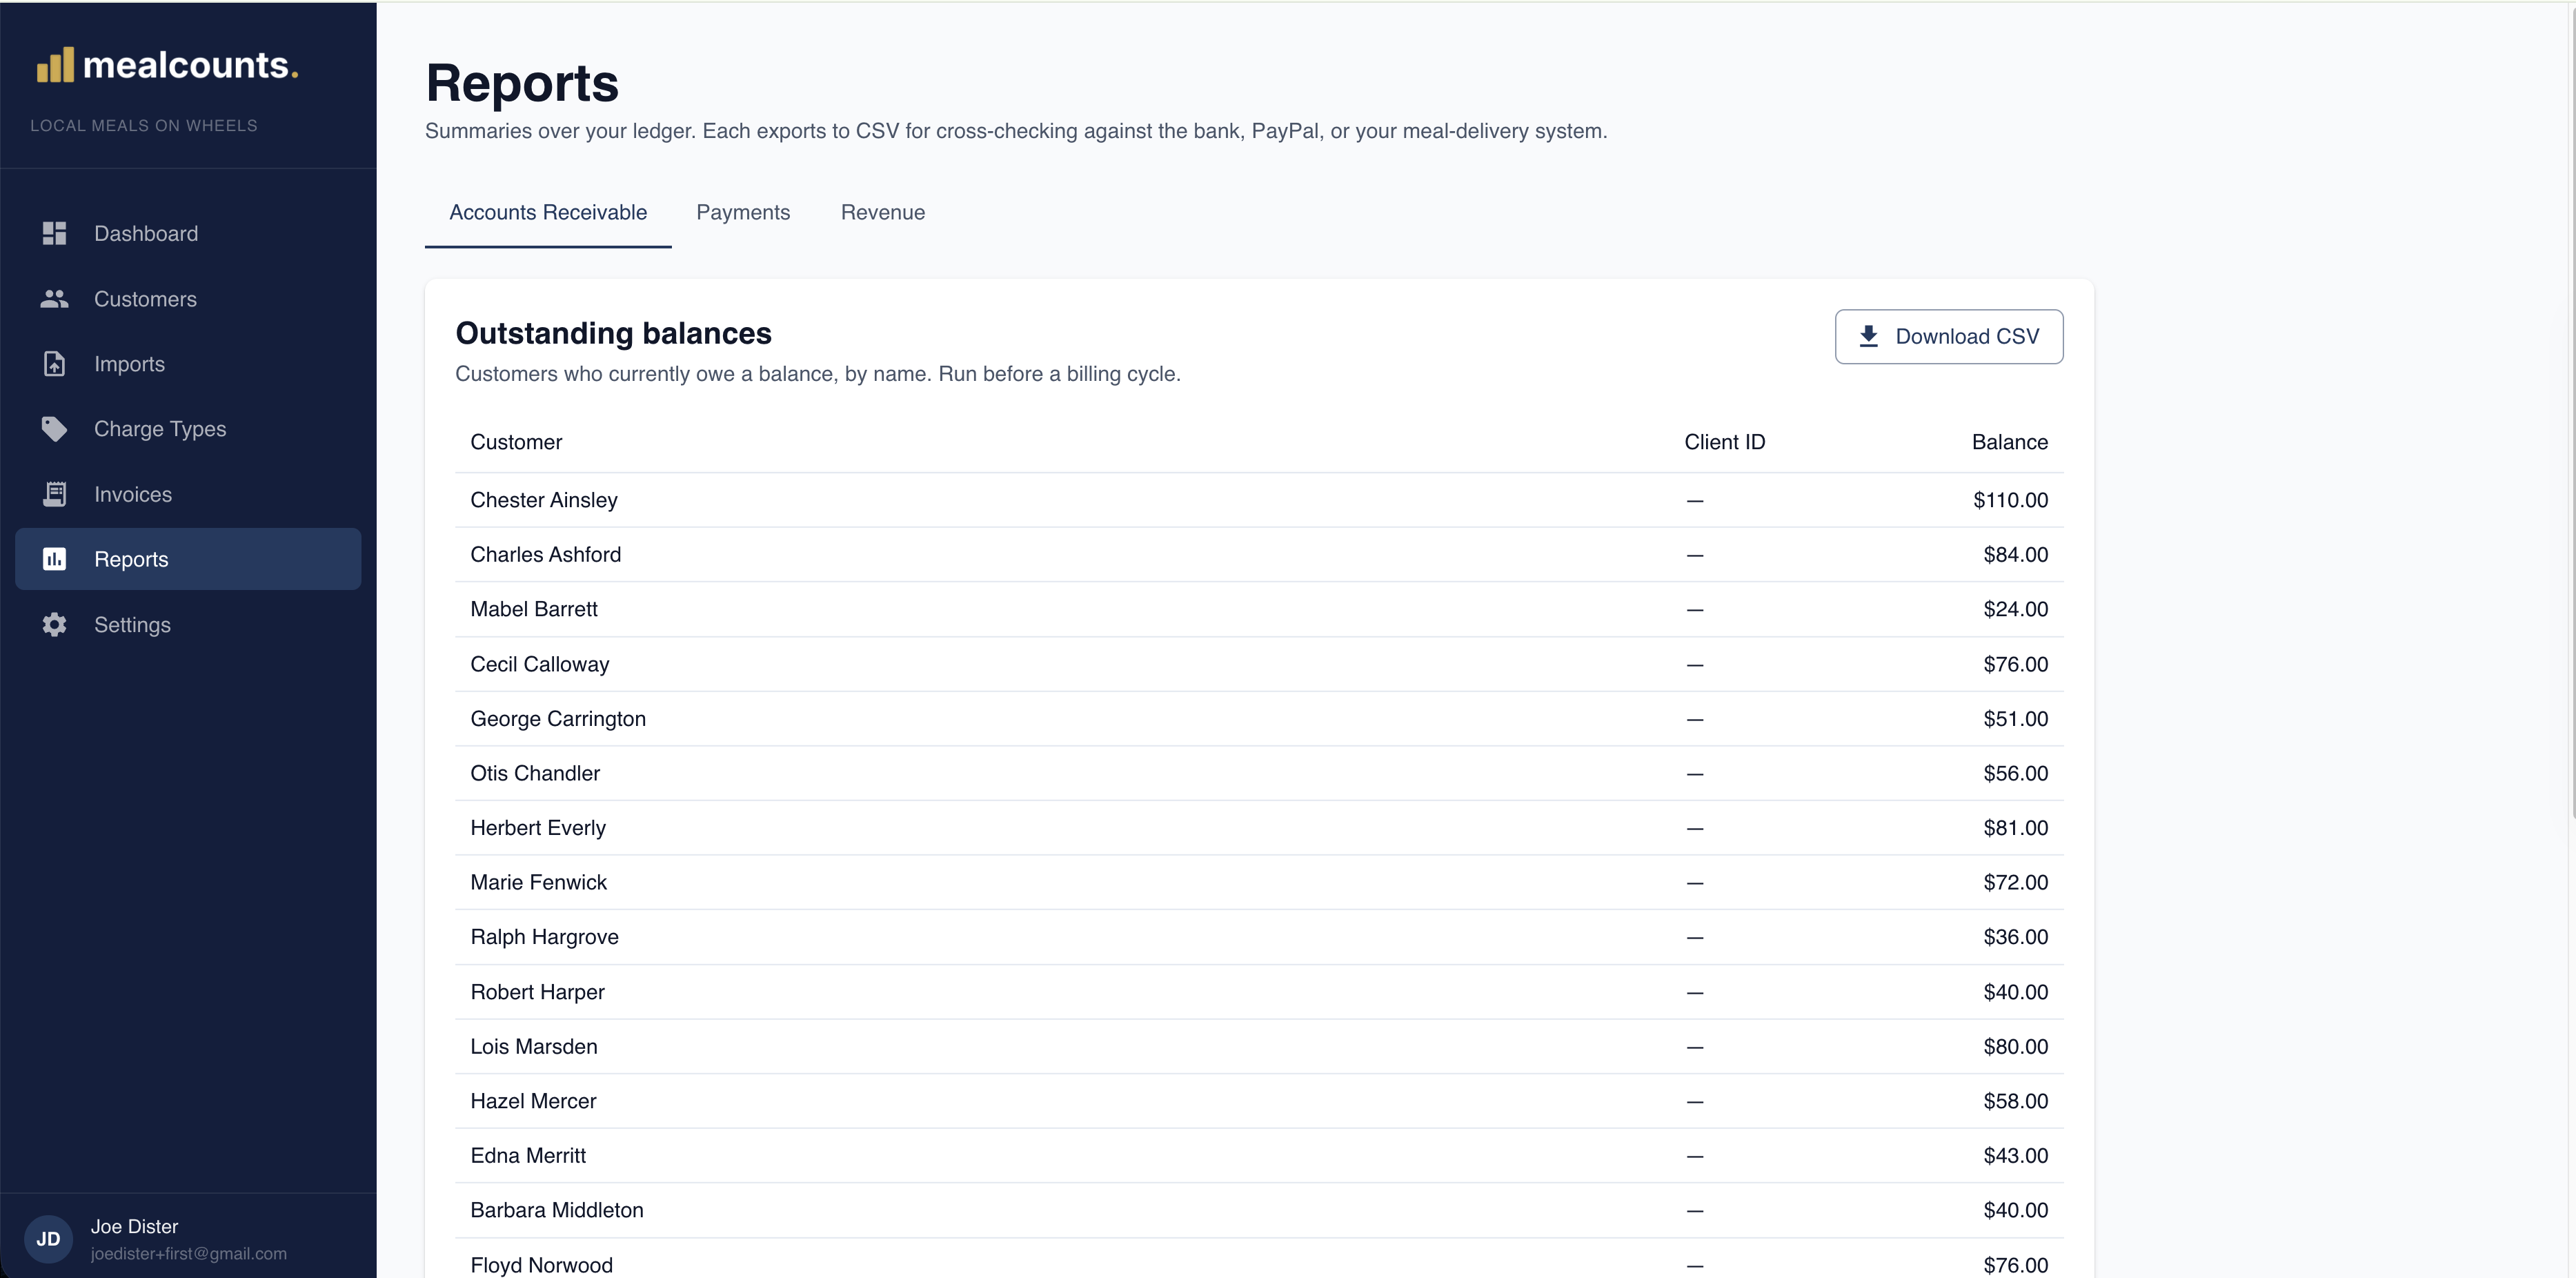This screenshot has width=2576, height=1278.
Task: Open the Invoices receipt icon
Action: (54, 494)
